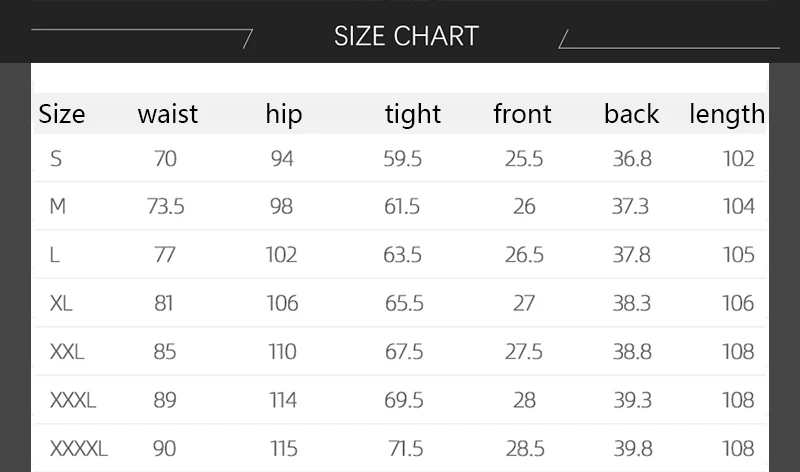Select the M size row label

point(58,207)
